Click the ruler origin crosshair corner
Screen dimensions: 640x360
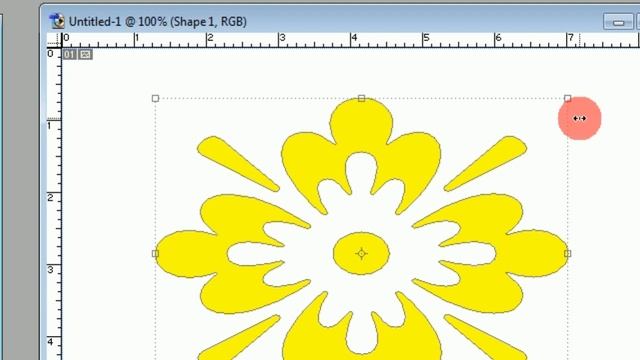point(53,40)
